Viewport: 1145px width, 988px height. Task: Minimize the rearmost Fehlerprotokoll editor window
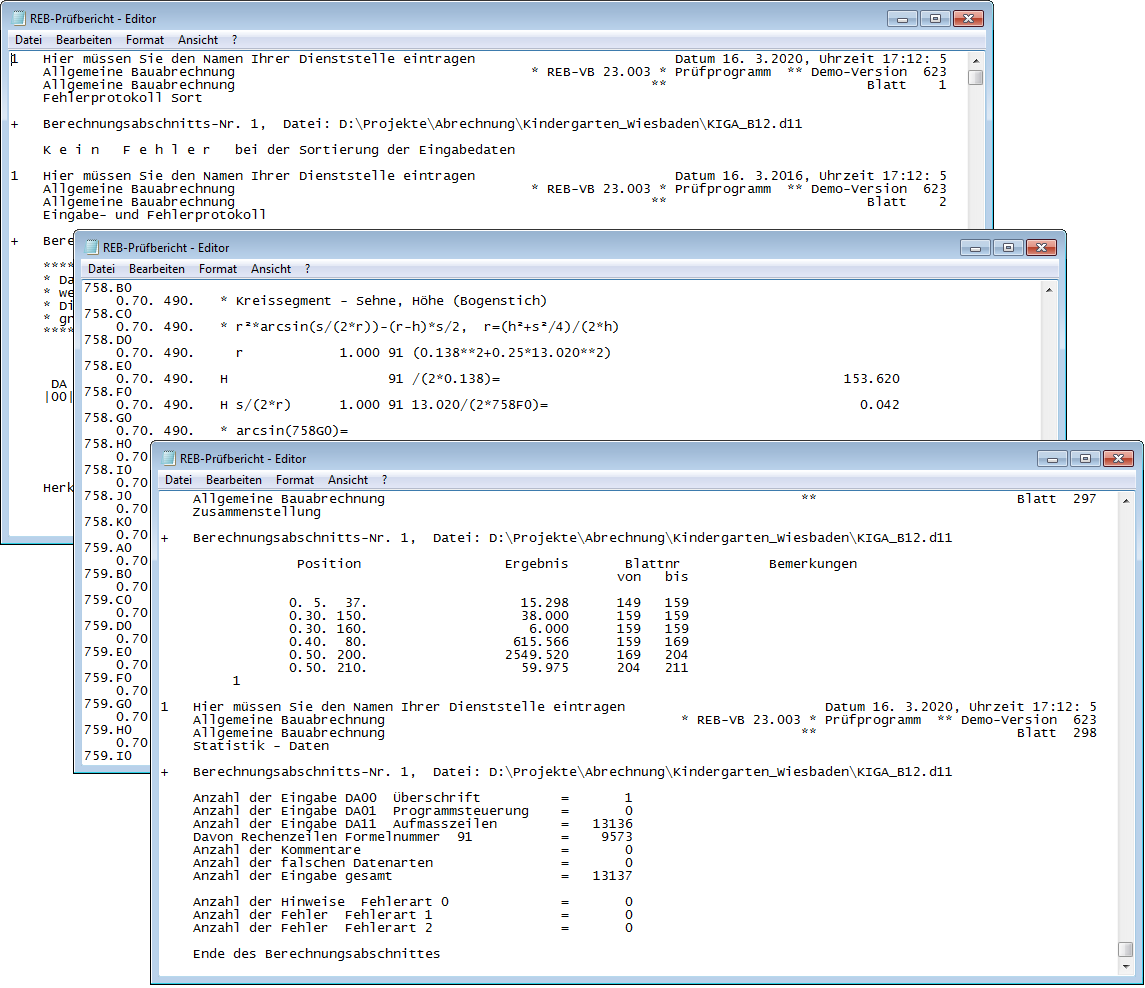pyautogui.click(x=902, y=19)
